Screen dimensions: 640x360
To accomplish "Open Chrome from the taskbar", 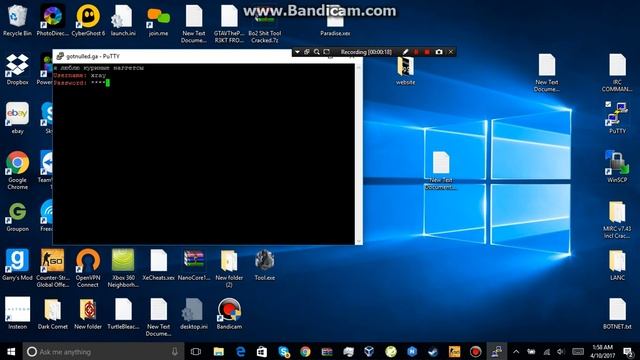I will point(305,351).
